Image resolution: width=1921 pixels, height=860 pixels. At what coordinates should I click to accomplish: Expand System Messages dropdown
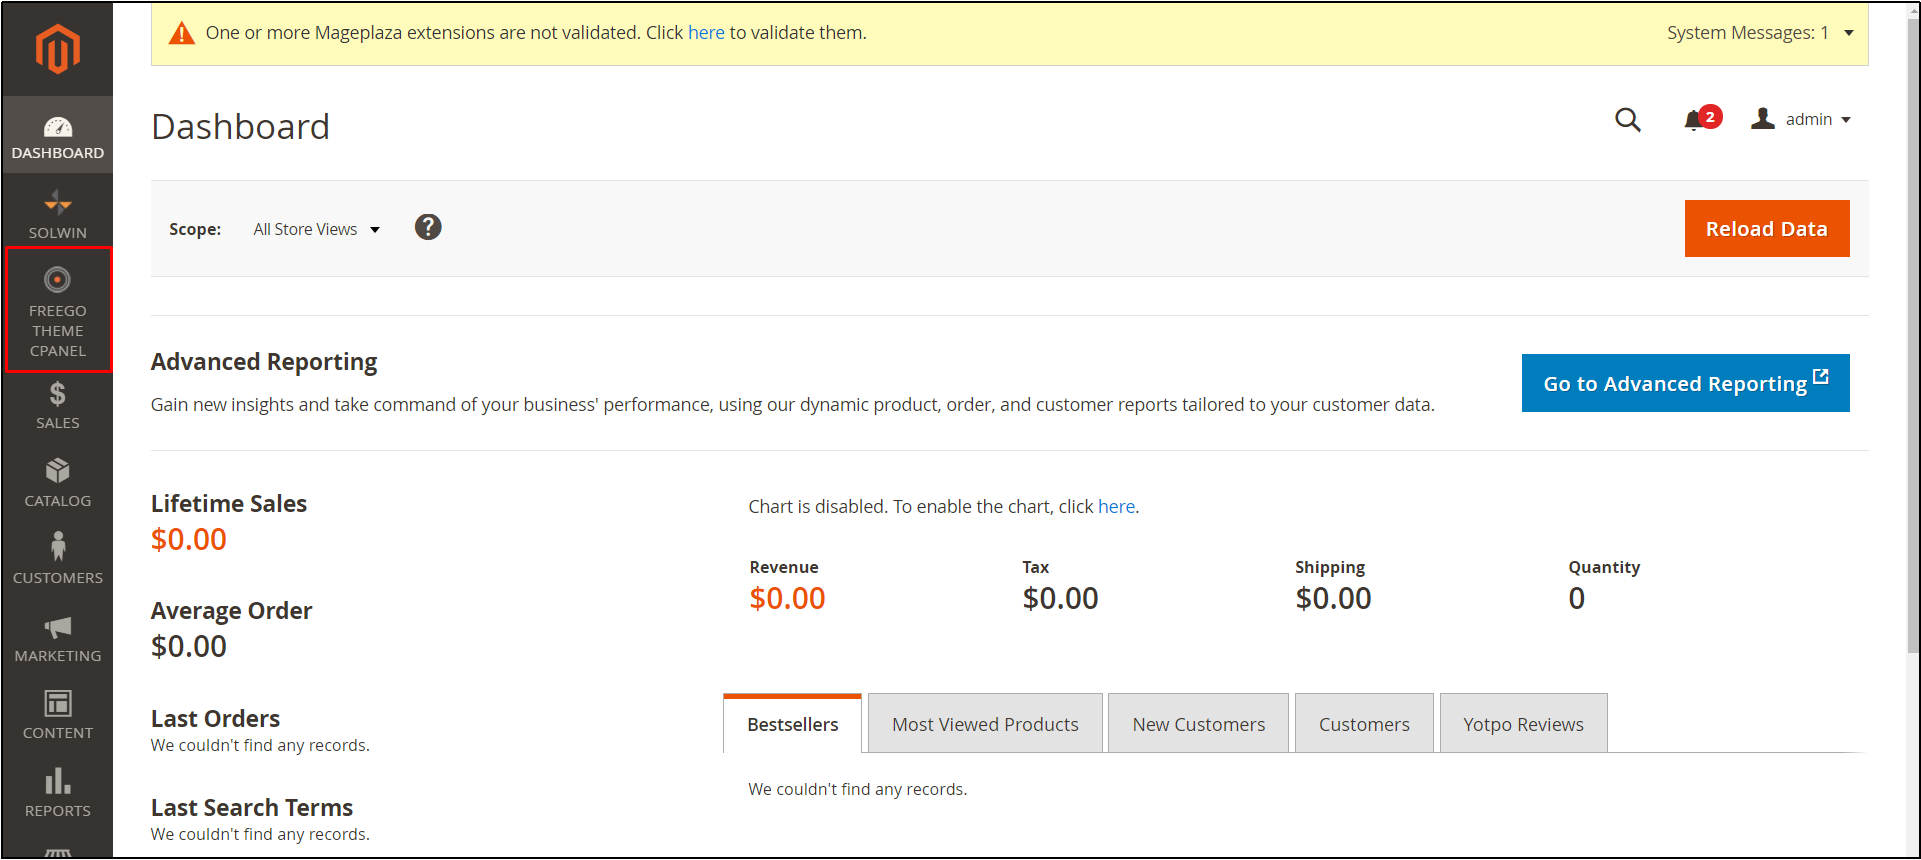(x=1759, y=33)
